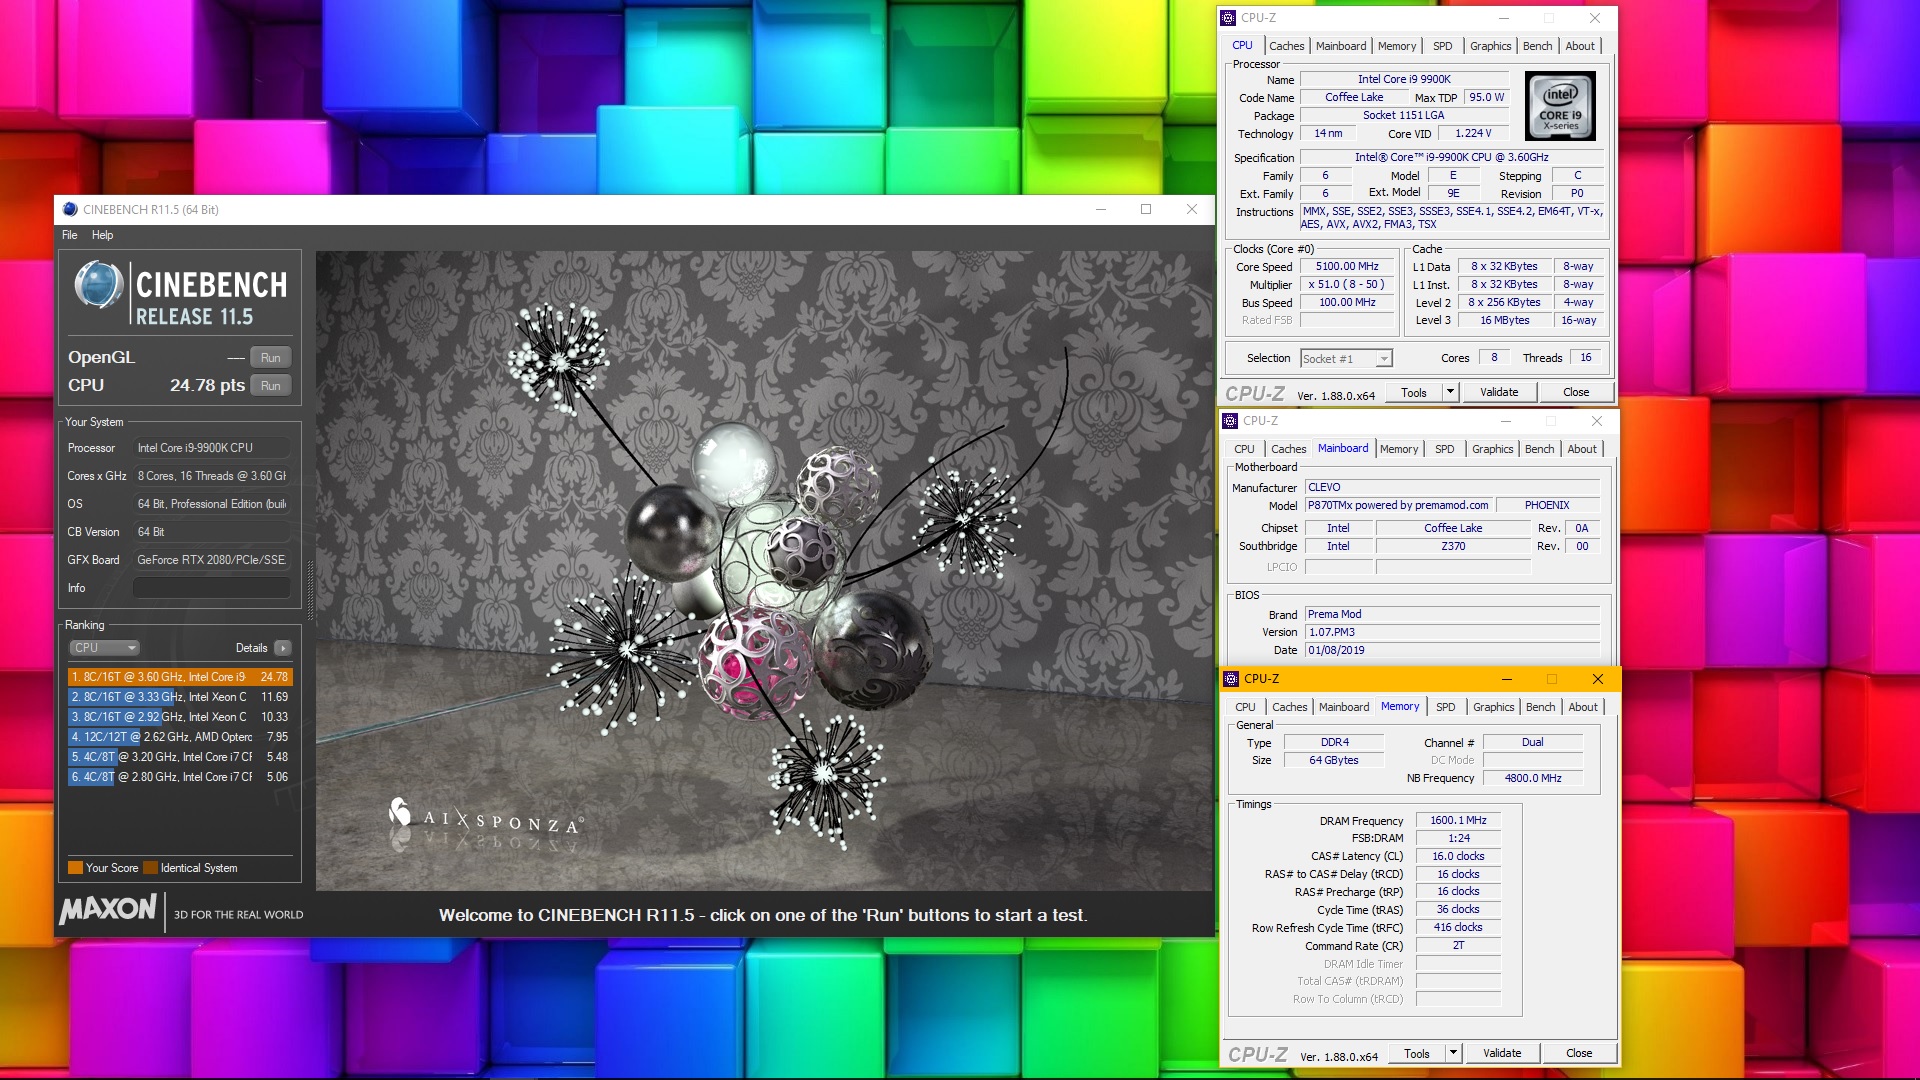Switch to Caches tab in top CPU-Z
The width and height of the screenshot is (1920, 1080).
coord(1287,46)
